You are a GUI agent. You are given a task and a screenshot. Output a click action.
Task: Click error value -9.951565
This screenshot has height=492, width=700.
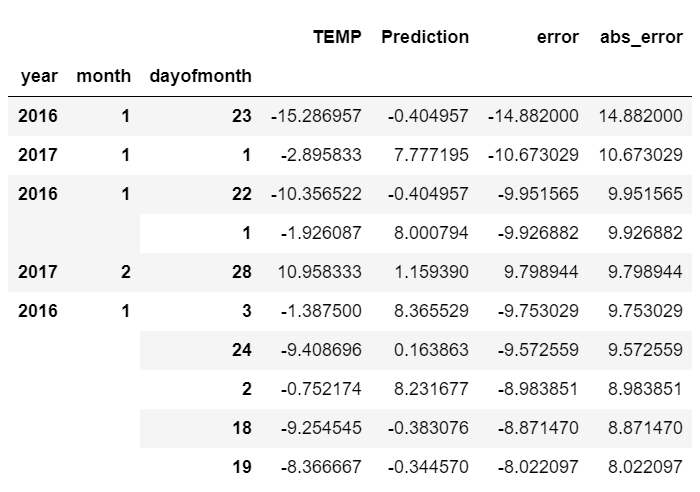pos(533,194)
